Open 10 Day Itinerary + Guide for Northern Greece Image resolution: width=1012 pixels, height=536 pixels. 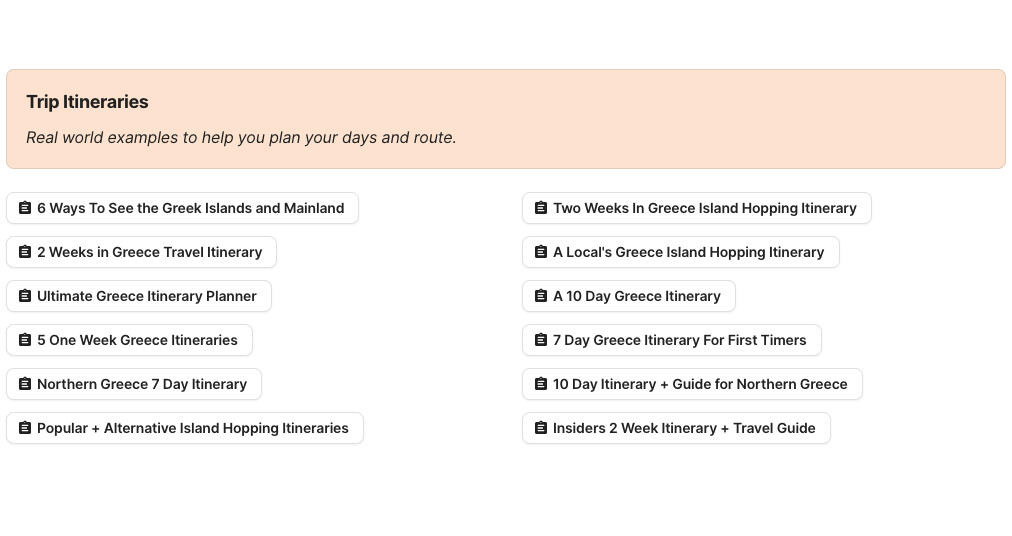tap(699, 384)
